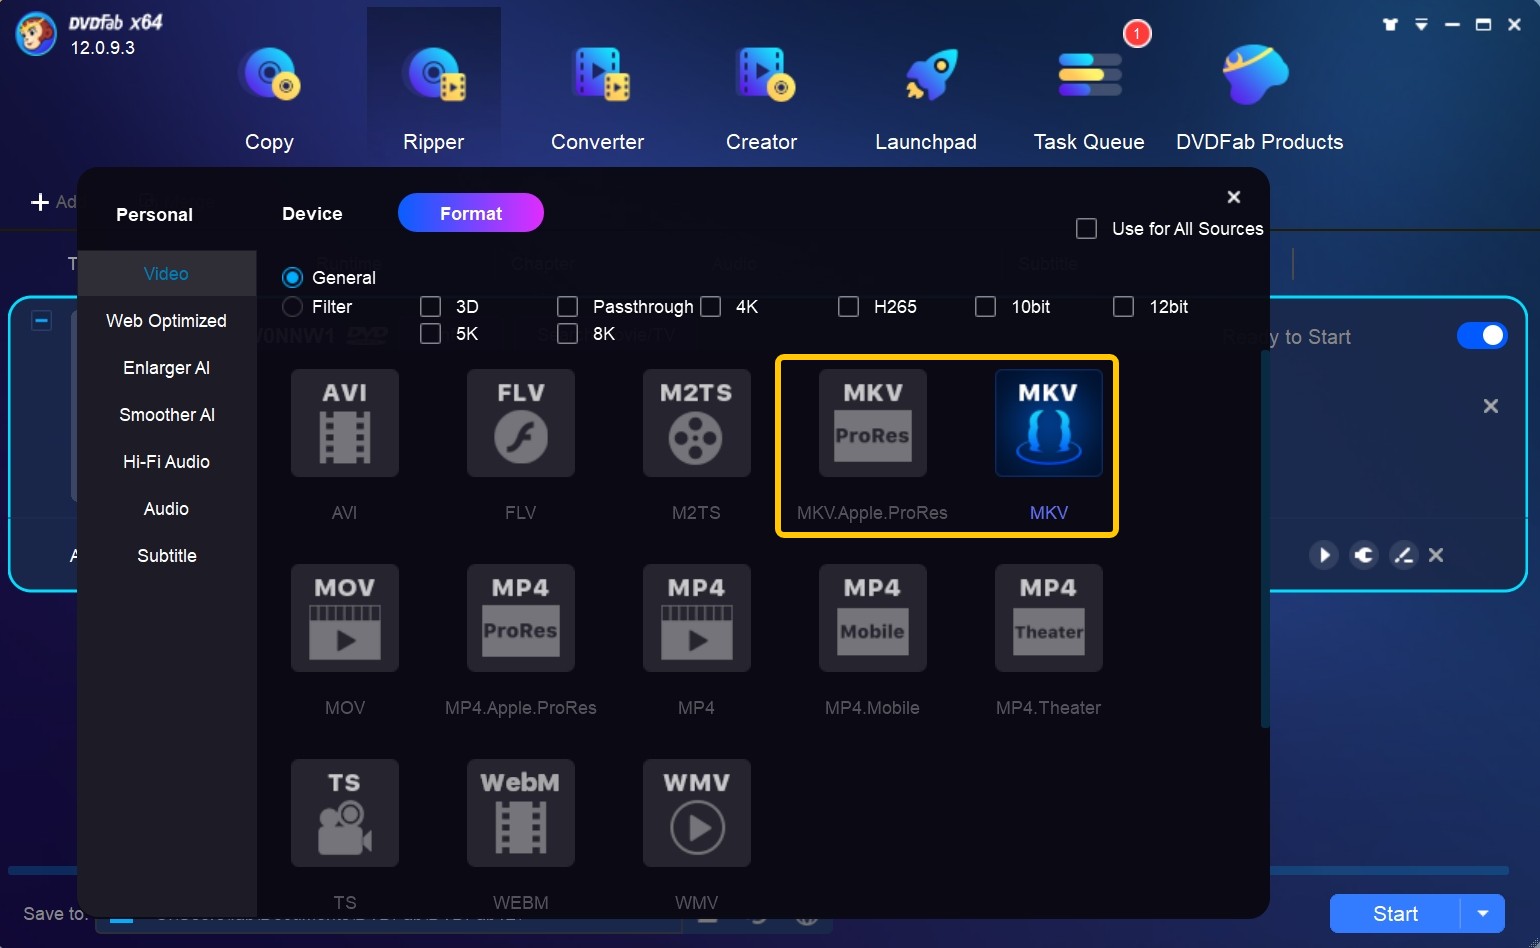
Task: Select the Filter radio button
Action: 292,307
